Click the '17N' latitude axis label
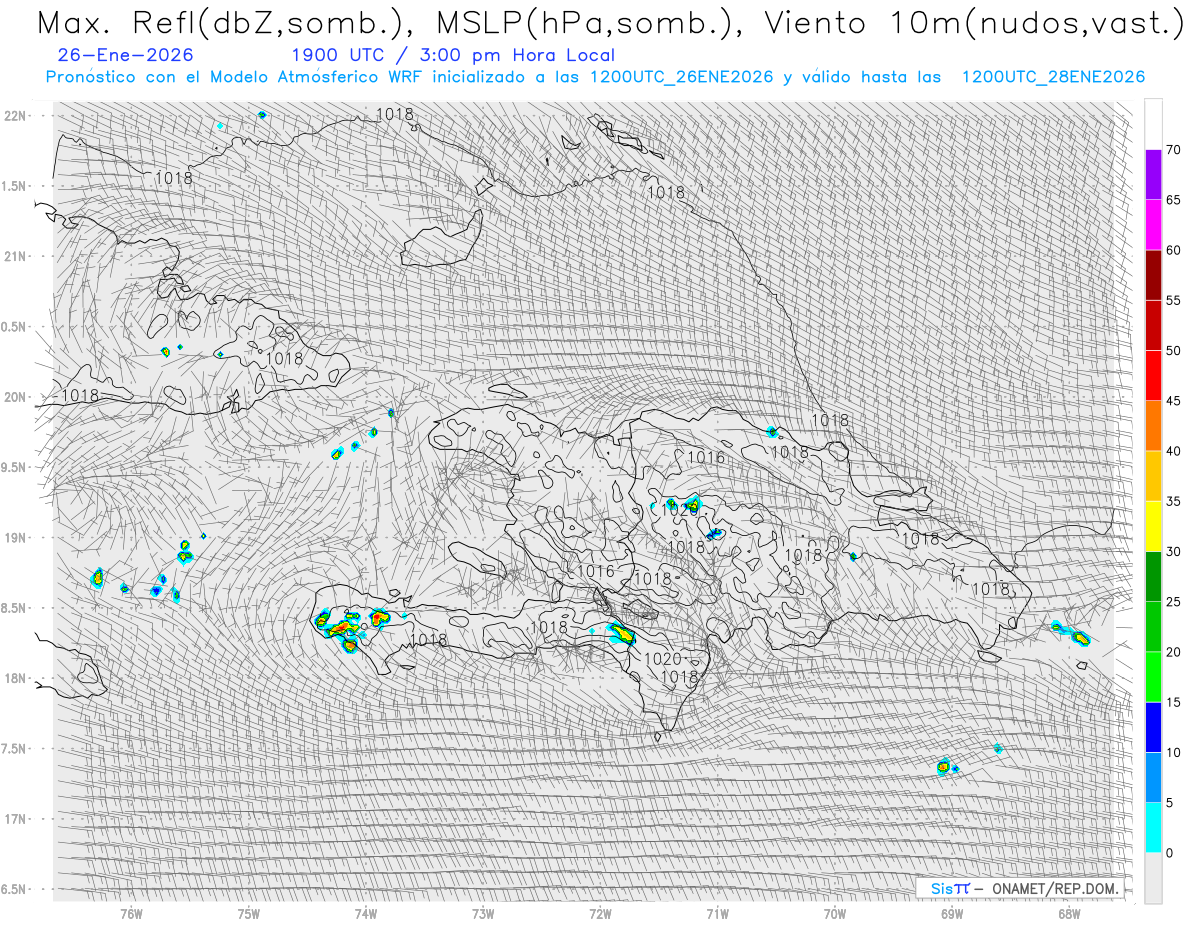Viewport: 1200px width, 927px height. [x=16, y=819]
